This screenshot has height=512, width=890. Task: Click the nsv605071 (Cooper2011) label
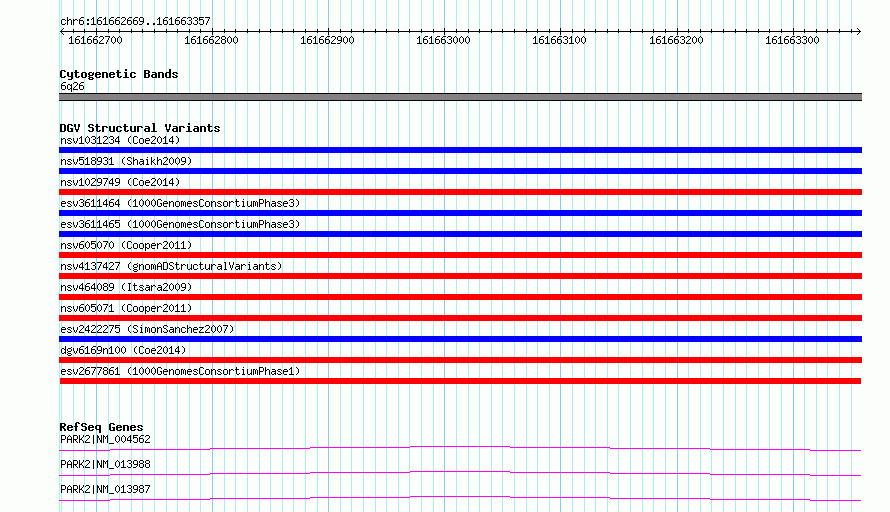pos(126,308)
